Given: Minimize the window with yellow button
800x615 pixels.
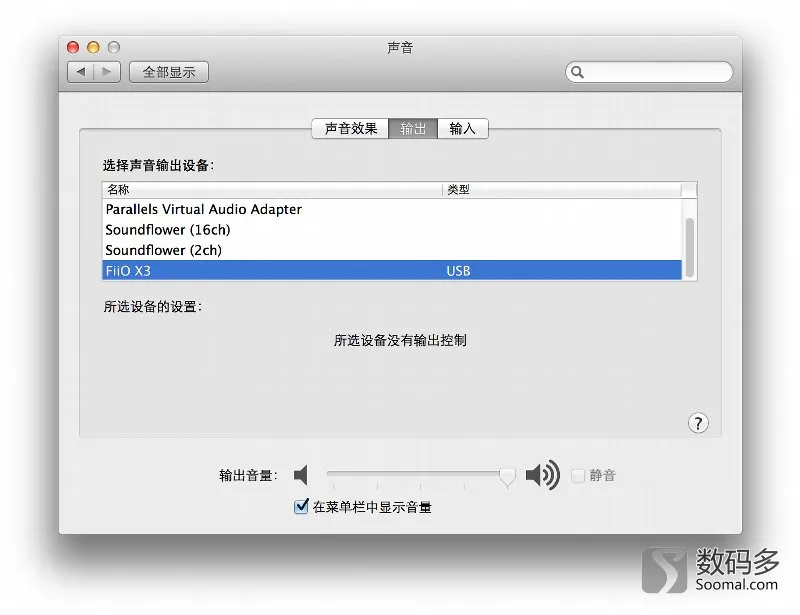Looking at the screenshot, I should click(x=93, y=47).
